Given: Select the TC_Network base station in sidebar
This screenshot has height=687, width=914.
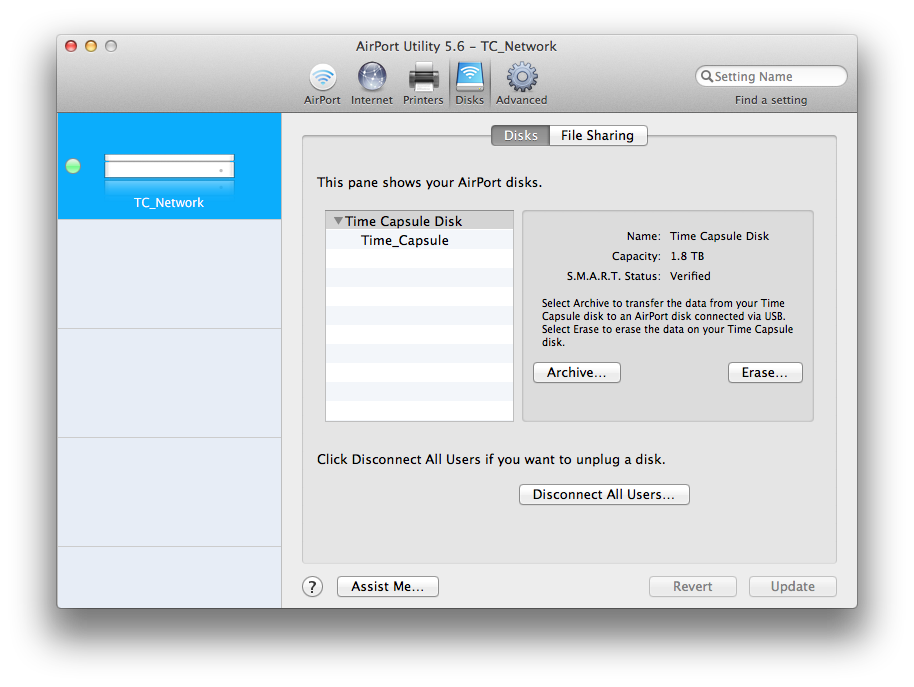Looking at the screenshot, I should pos(169,166).
